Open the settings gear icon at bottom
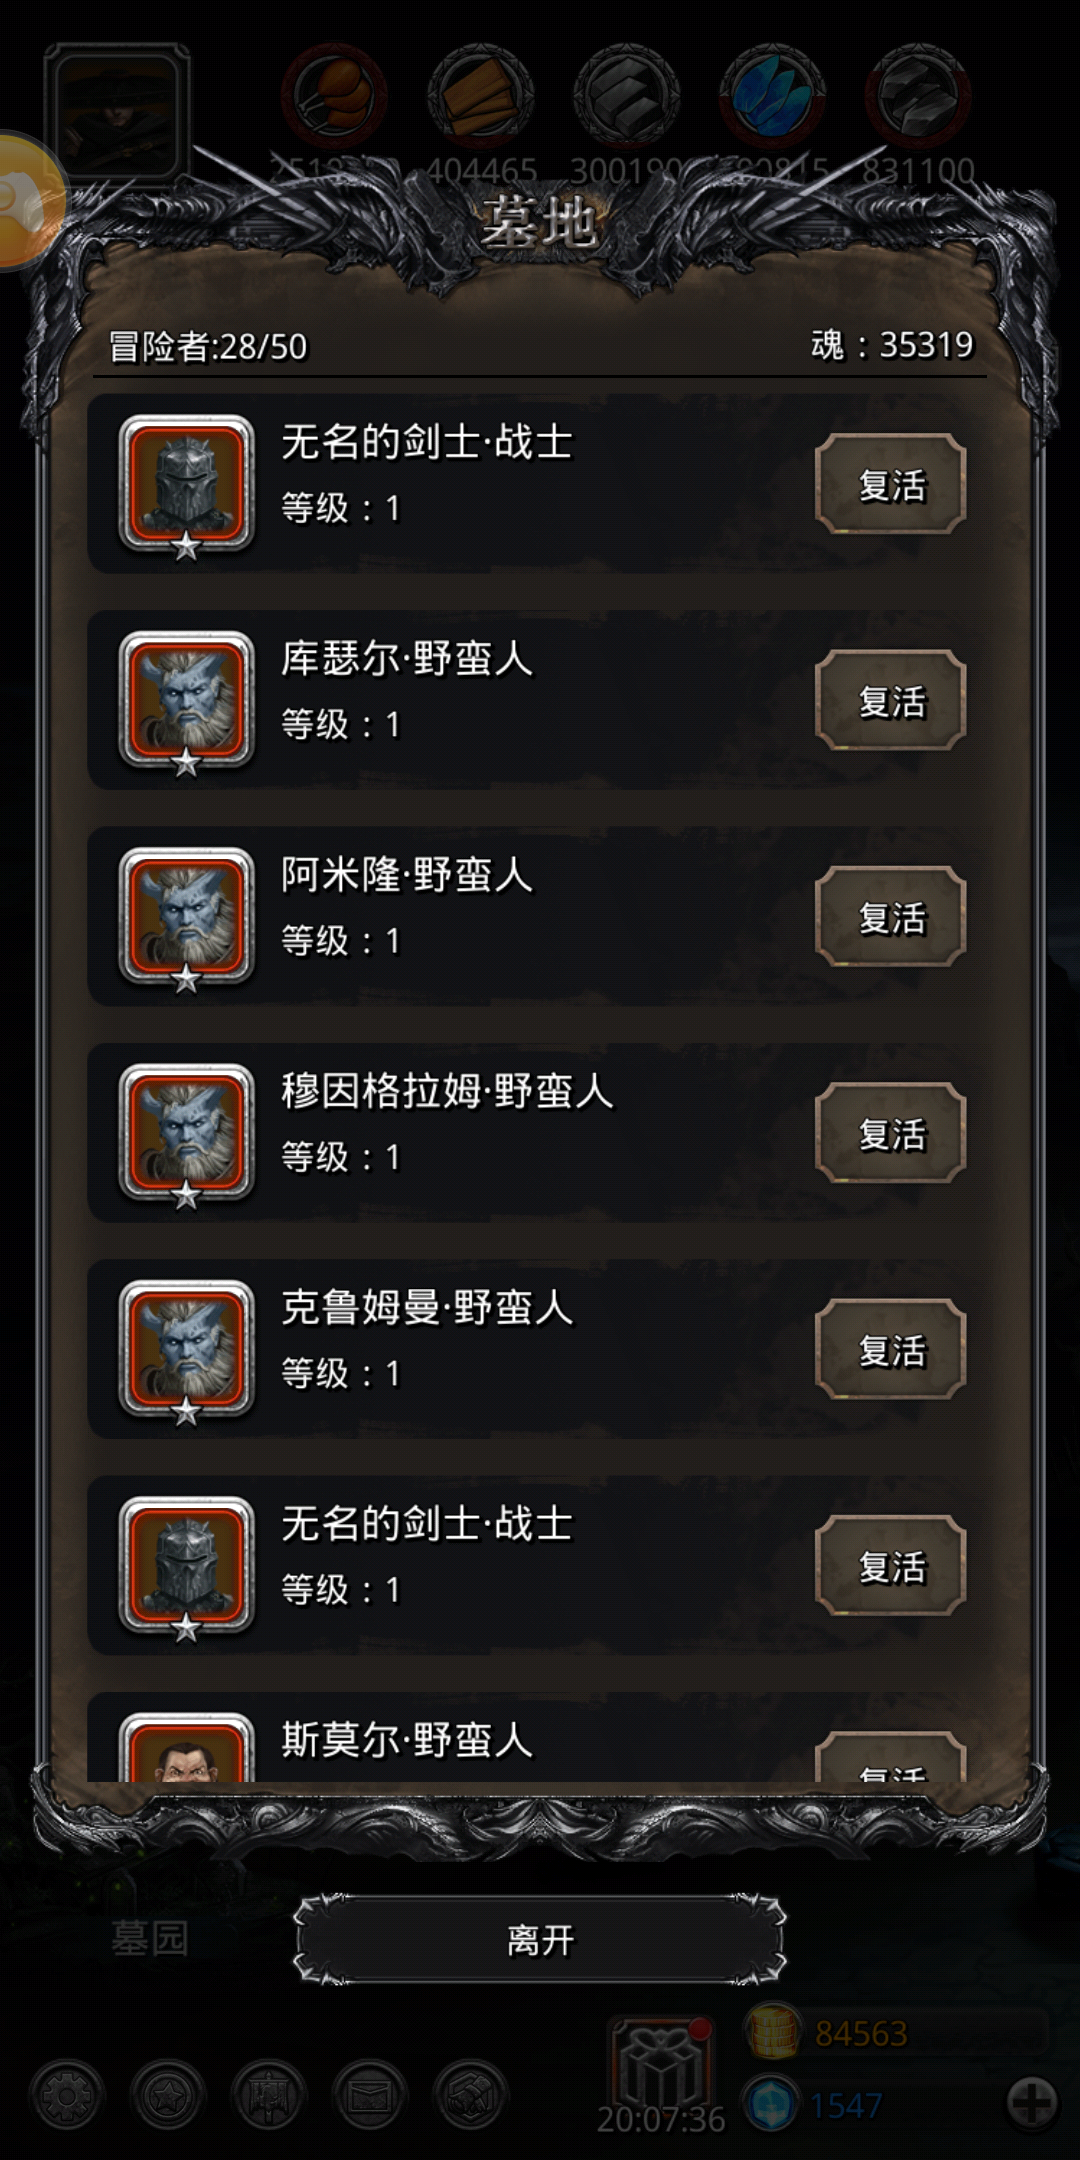This screenshot has height=2160, width=1080. coord(67,2095)
